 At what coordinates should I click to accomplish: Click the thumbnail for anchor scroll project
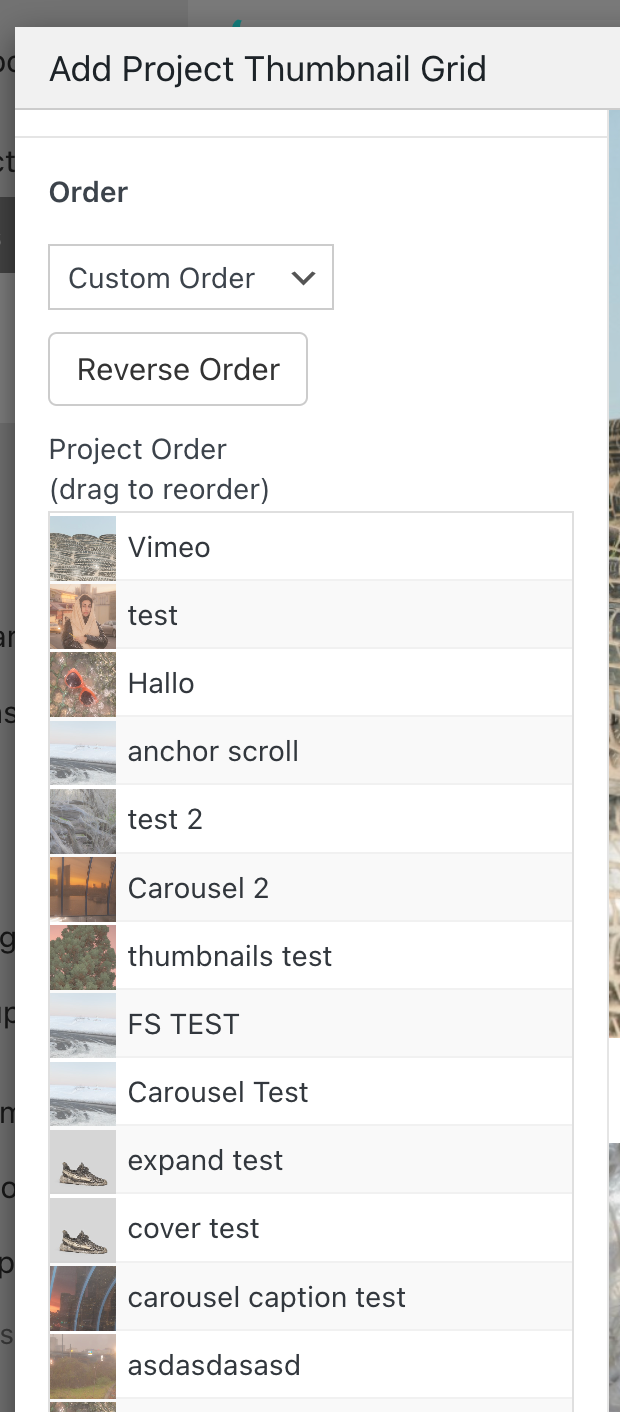[82, 751]
